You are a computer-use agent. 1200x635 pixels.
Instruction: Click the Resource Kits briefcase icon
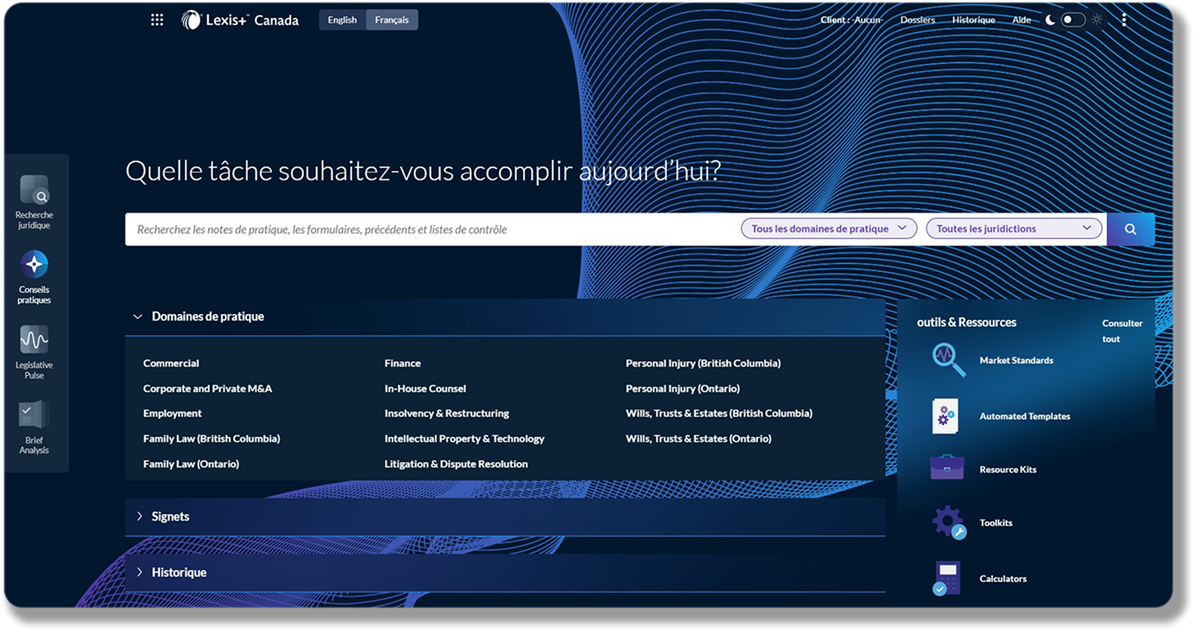[x=946, y=469]
